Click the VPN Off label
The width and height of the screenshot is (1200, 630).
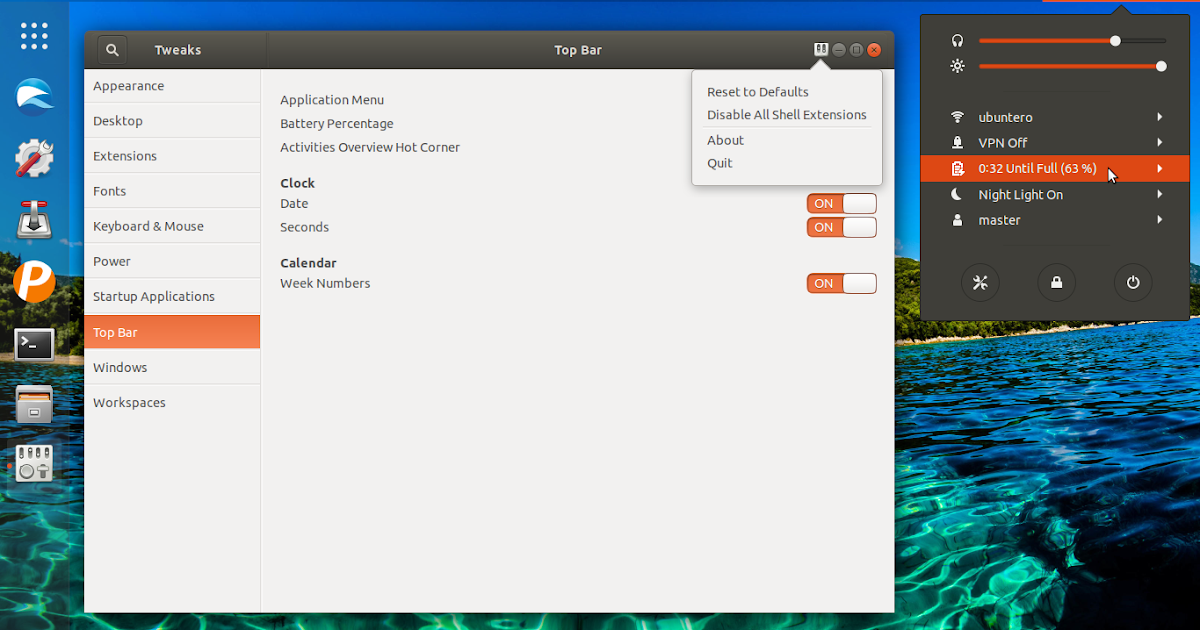(x=1003, y=143)
